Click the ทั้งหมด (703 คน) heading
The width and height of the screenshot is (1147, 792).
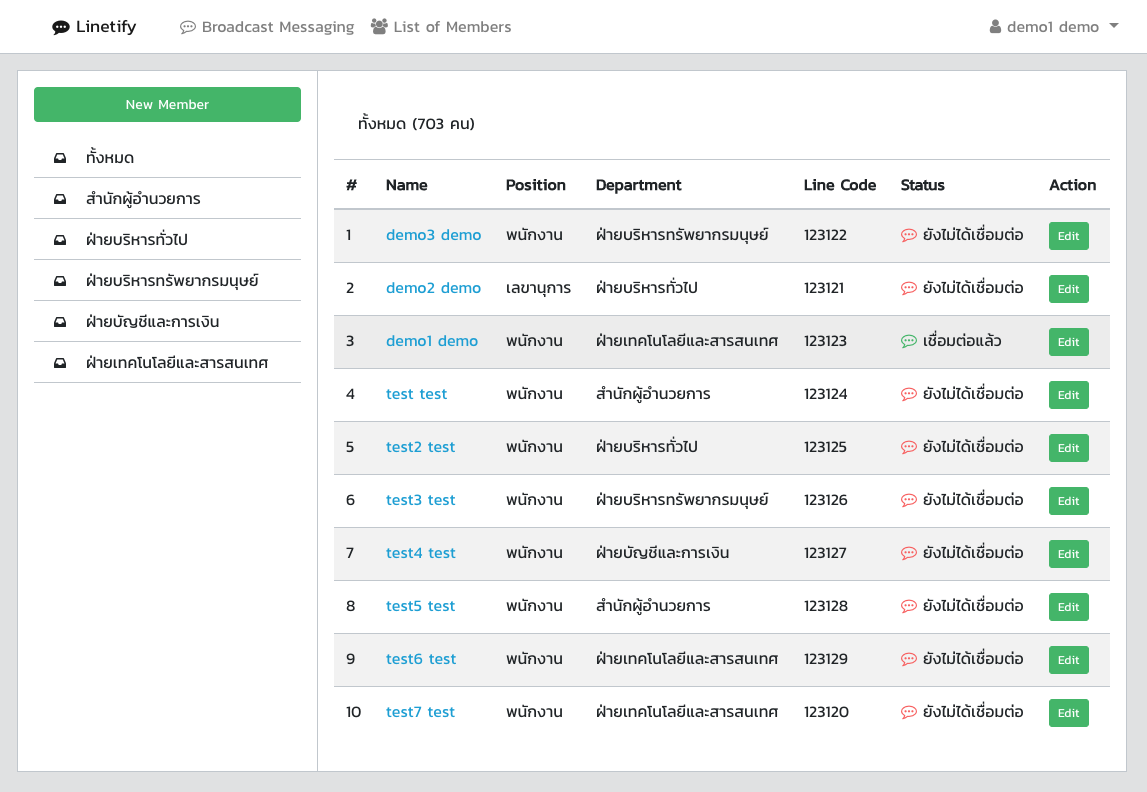[416, 124]
